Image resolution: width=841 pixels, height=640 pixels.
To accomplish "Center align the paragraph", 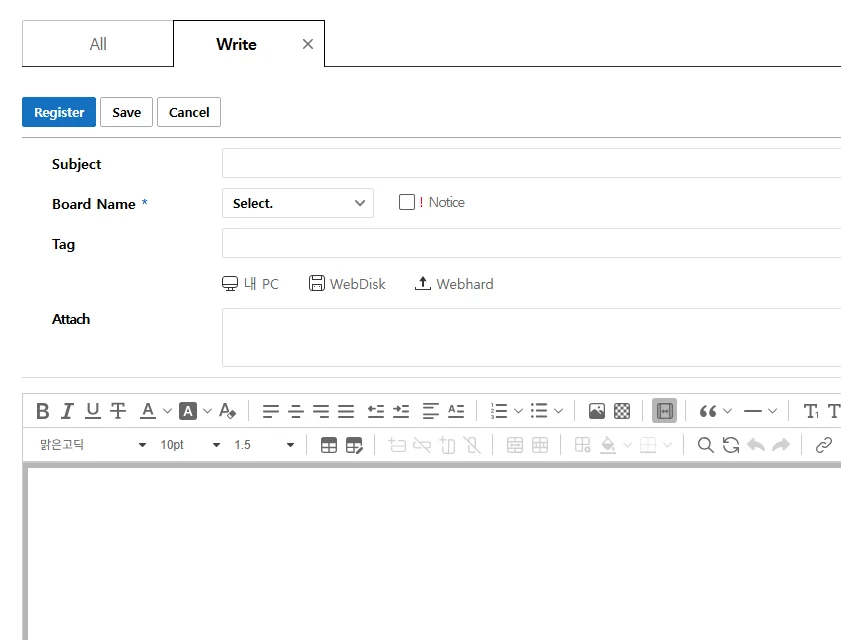I will [296, 411].
